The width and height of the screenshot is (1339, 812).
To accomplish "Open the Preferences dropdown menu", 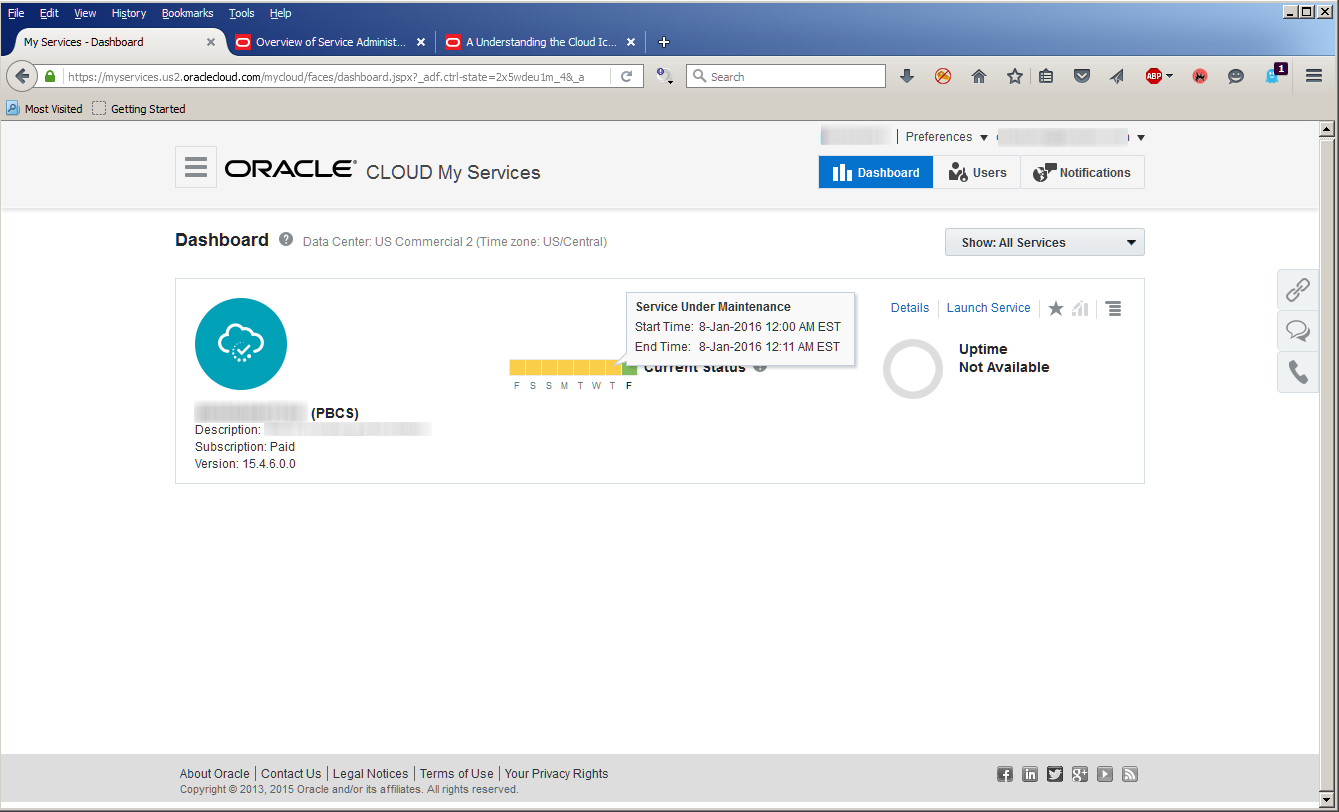I will pos(946,137).
